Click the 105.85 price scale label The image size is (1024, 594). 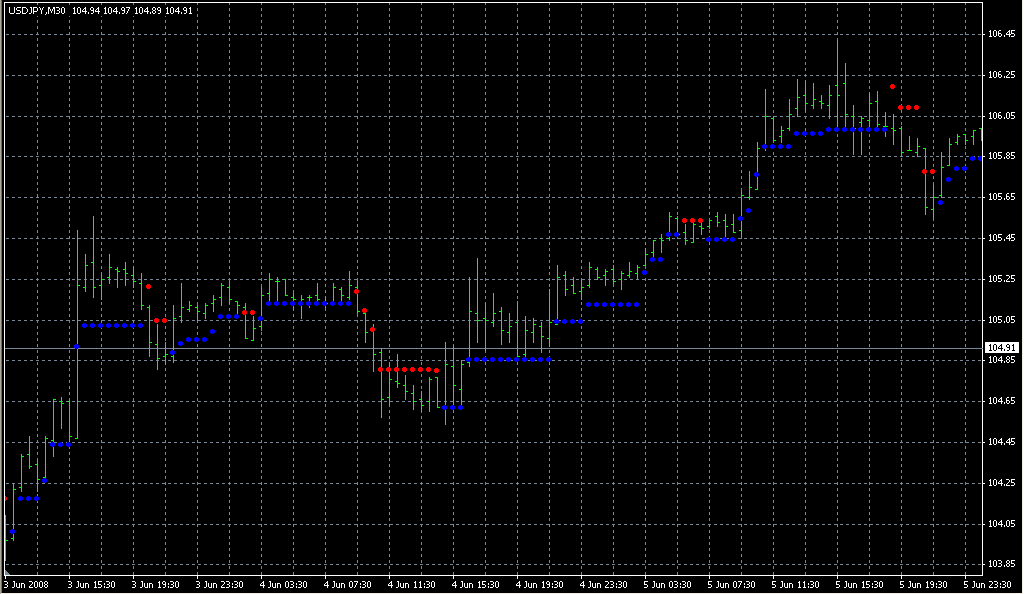click(1001, 157)
